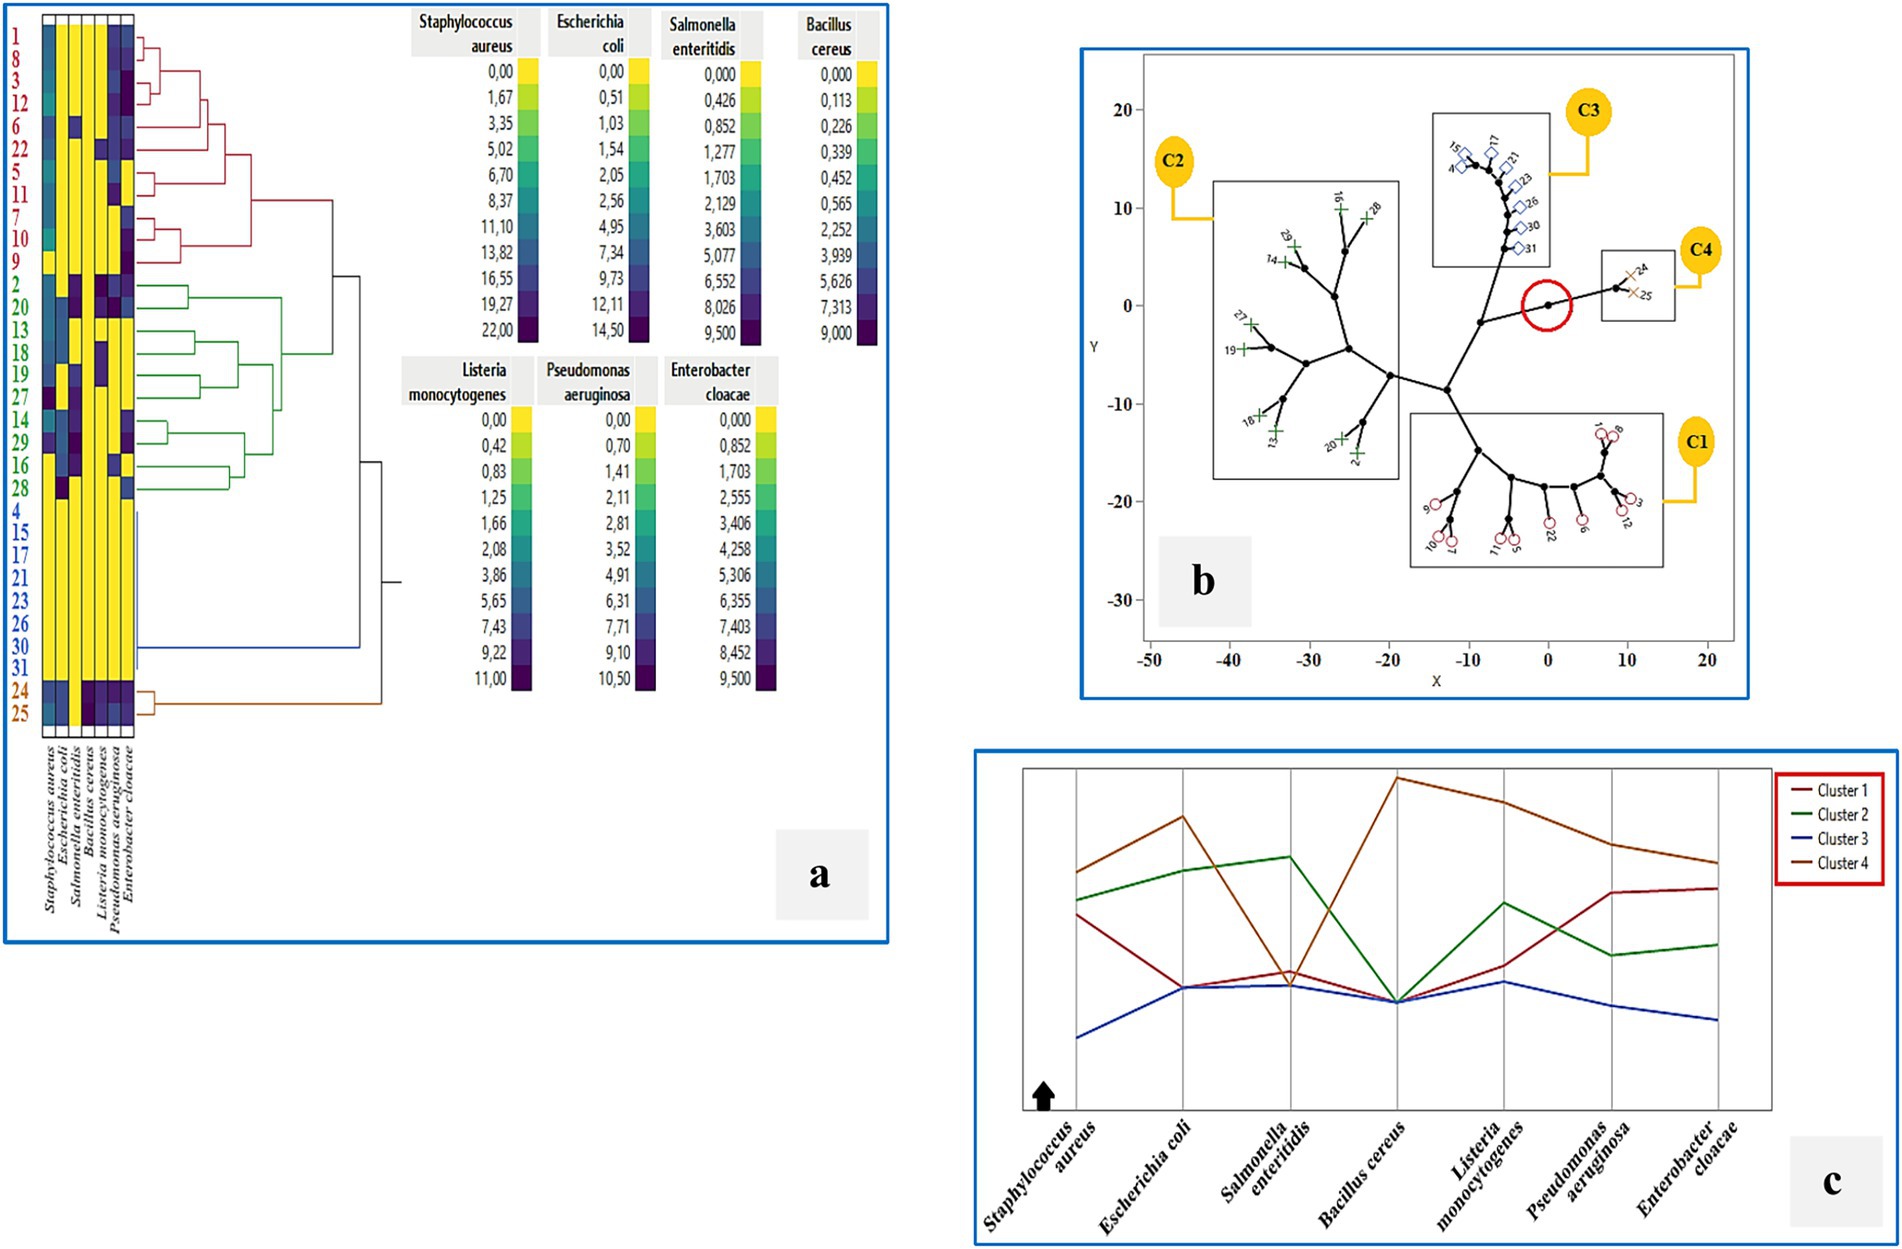Click the black up arrow in panel c
The width and height of the screenshot is (1902, 1249).
1043,1095
